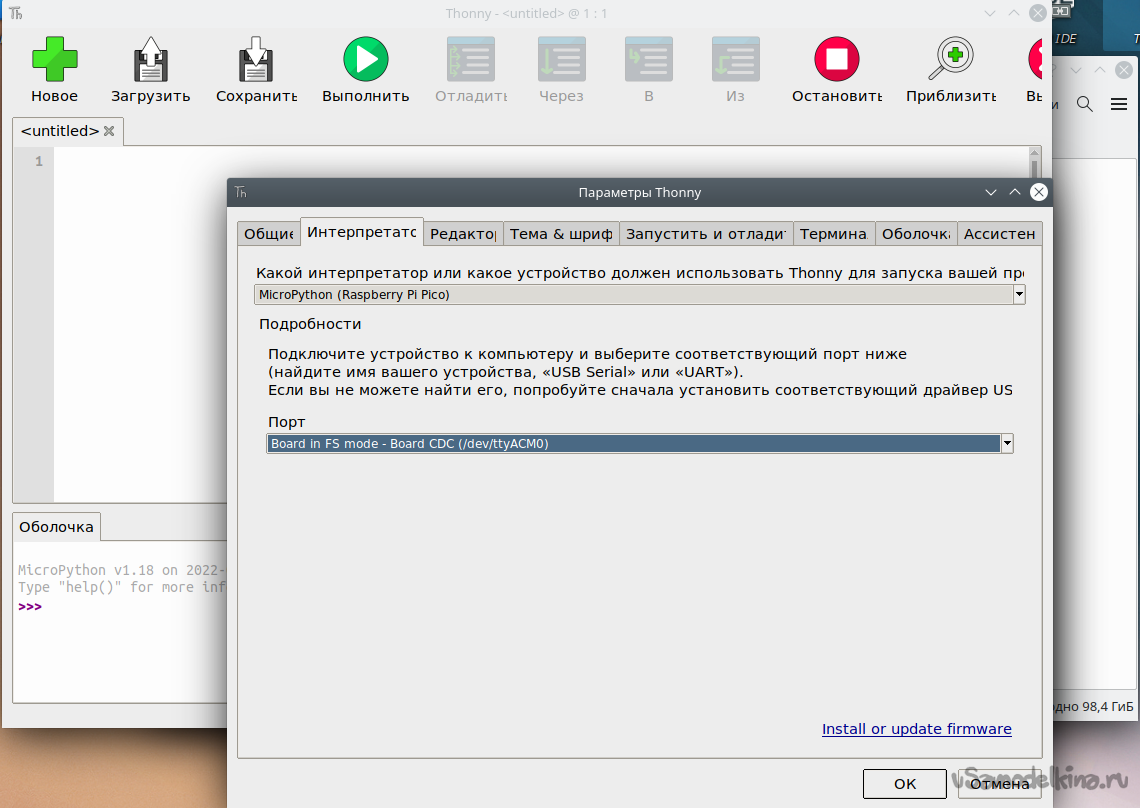Step into using the В icon
Image resolution: width=1140 pixels, height=808 pixels.
[x=649, y=59]
